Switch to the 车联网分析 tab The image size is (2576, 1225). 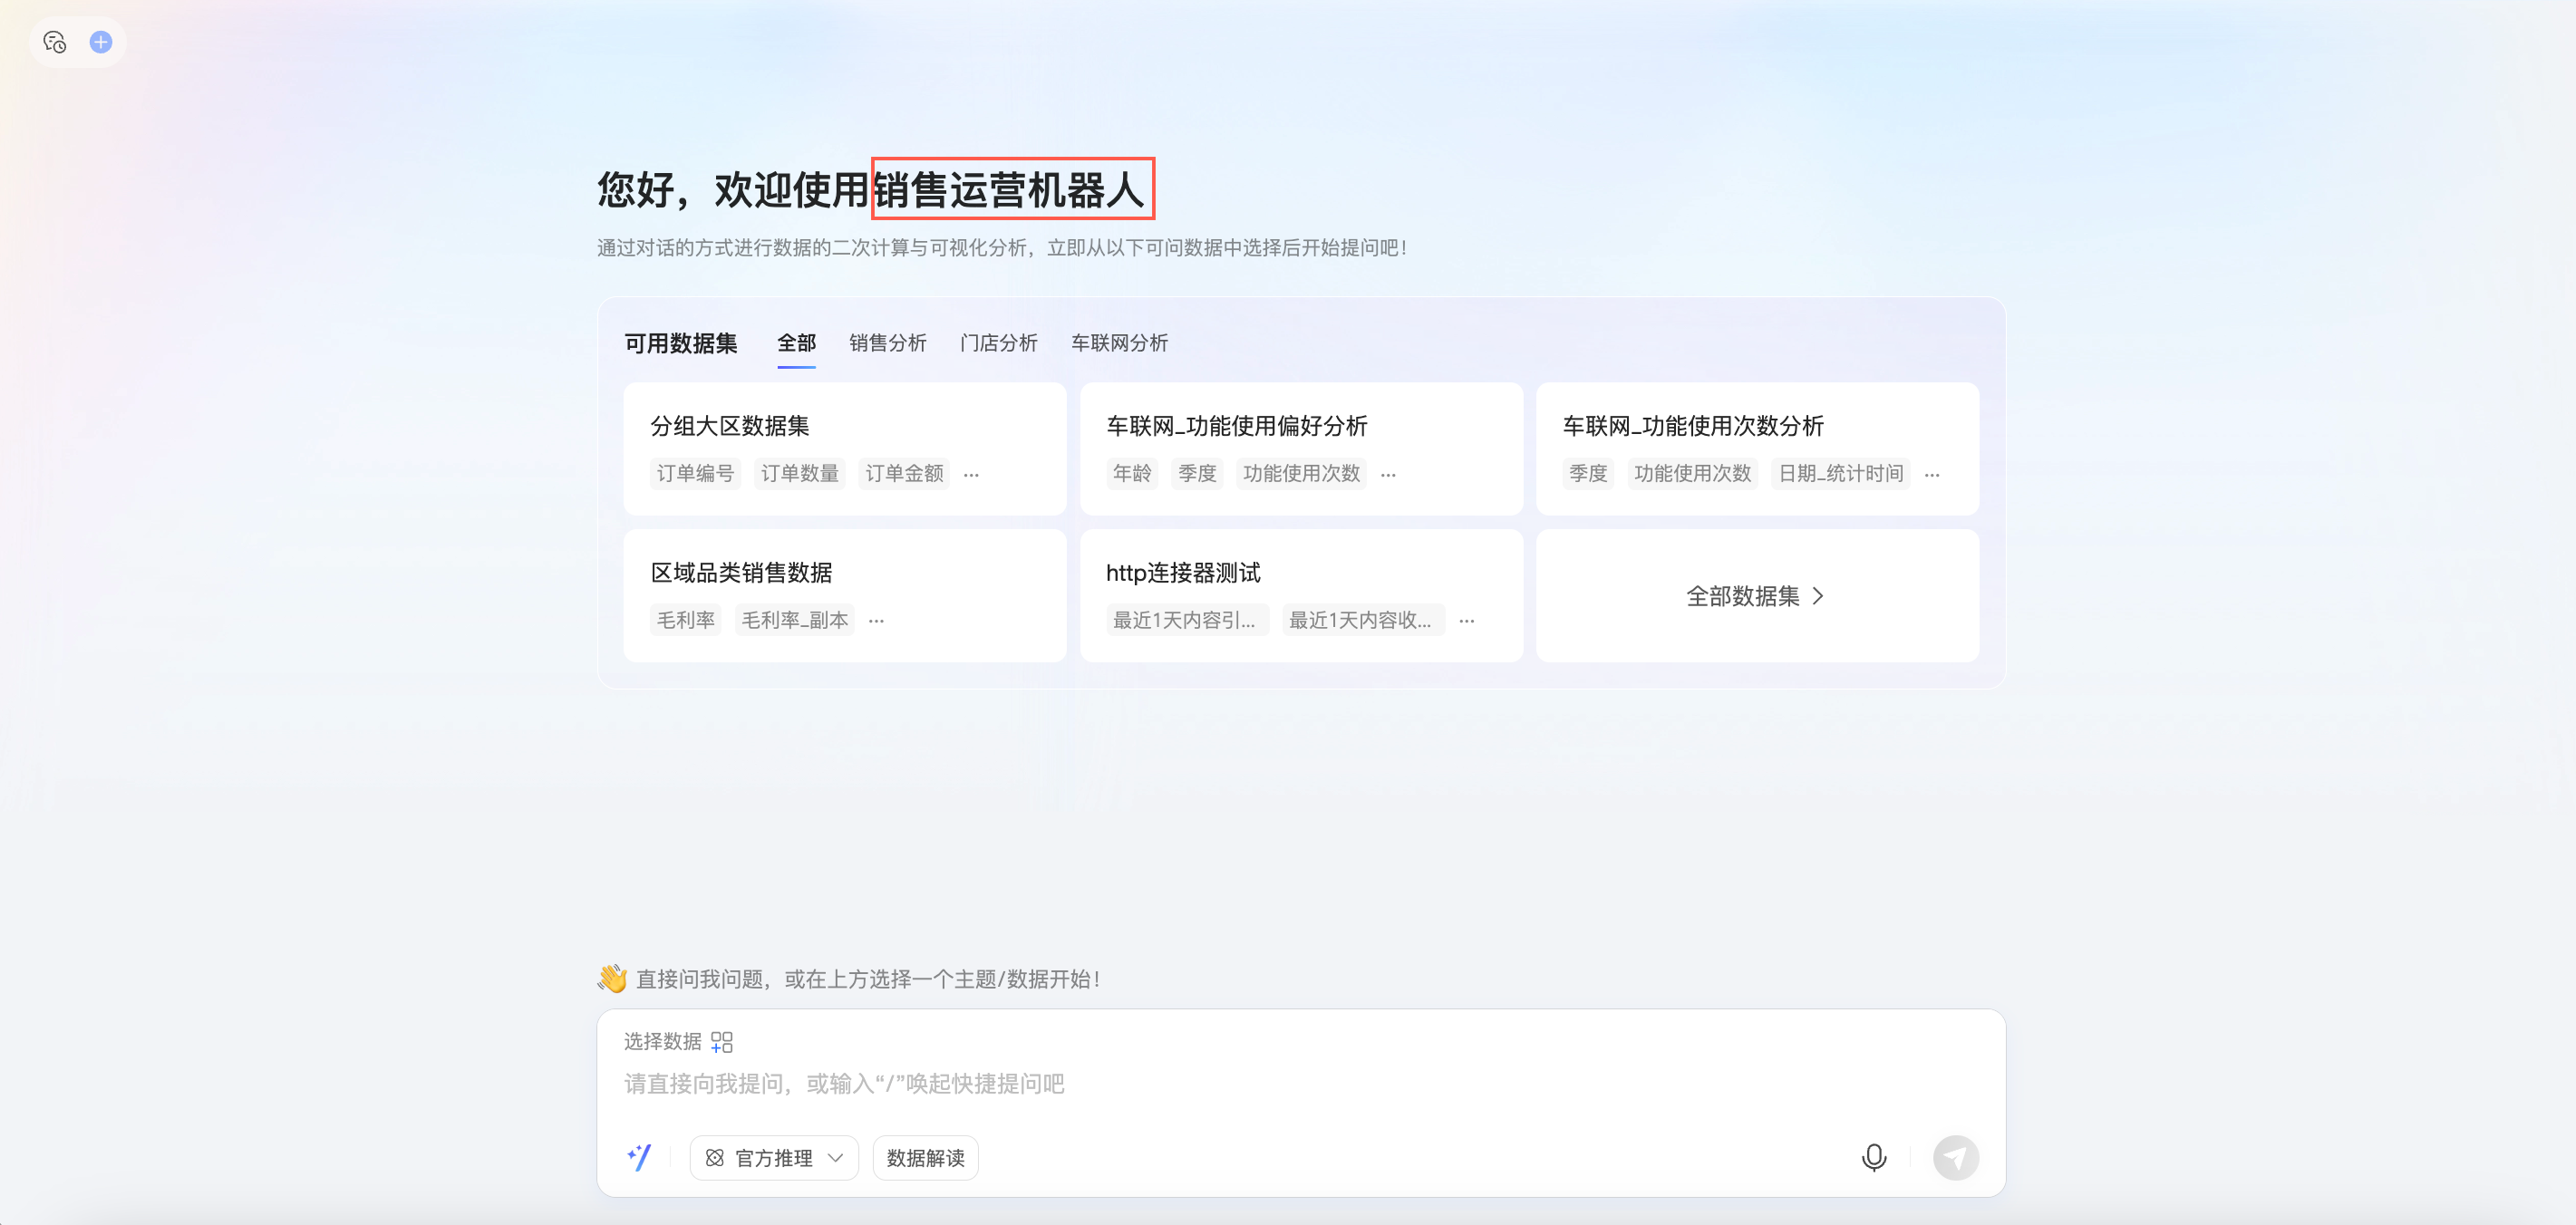(1119, 343)
